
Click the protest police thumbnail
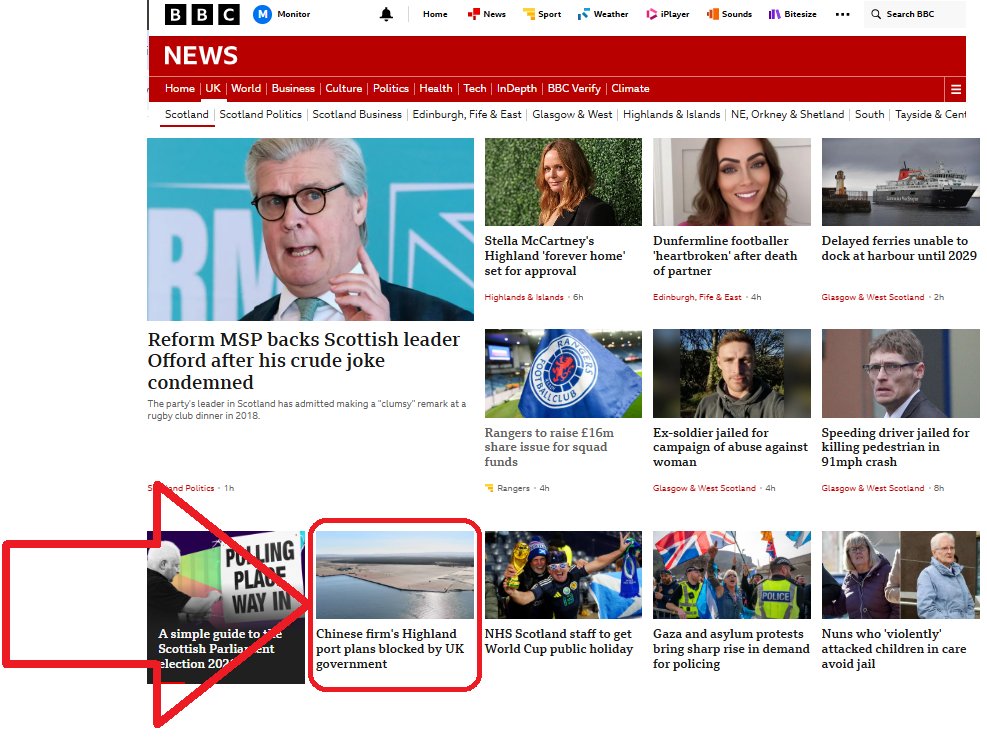coord(731,575)
